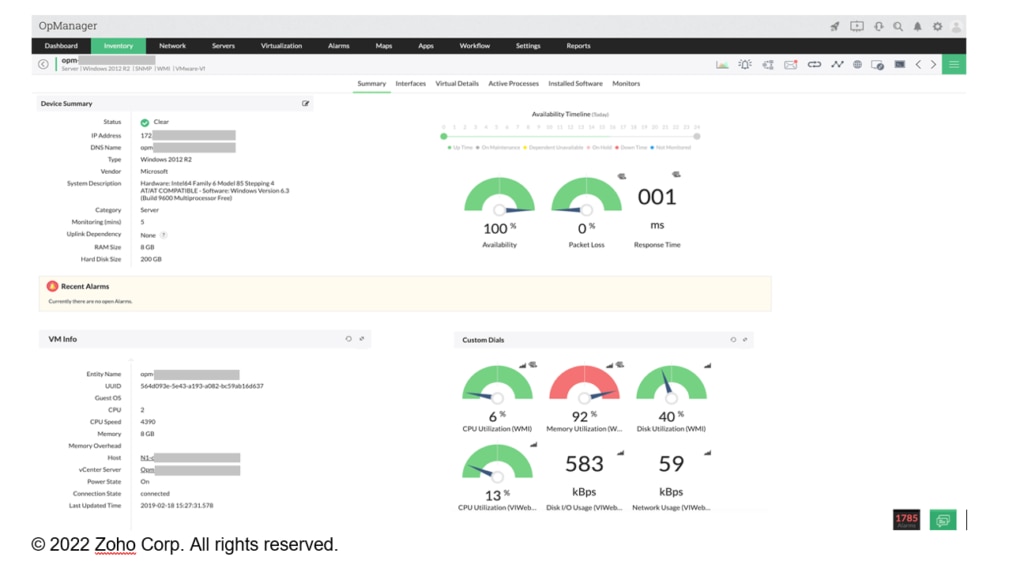Click the OpManager logo text
The height and width of the screenshot is (576, 1024).
(68, 26)
